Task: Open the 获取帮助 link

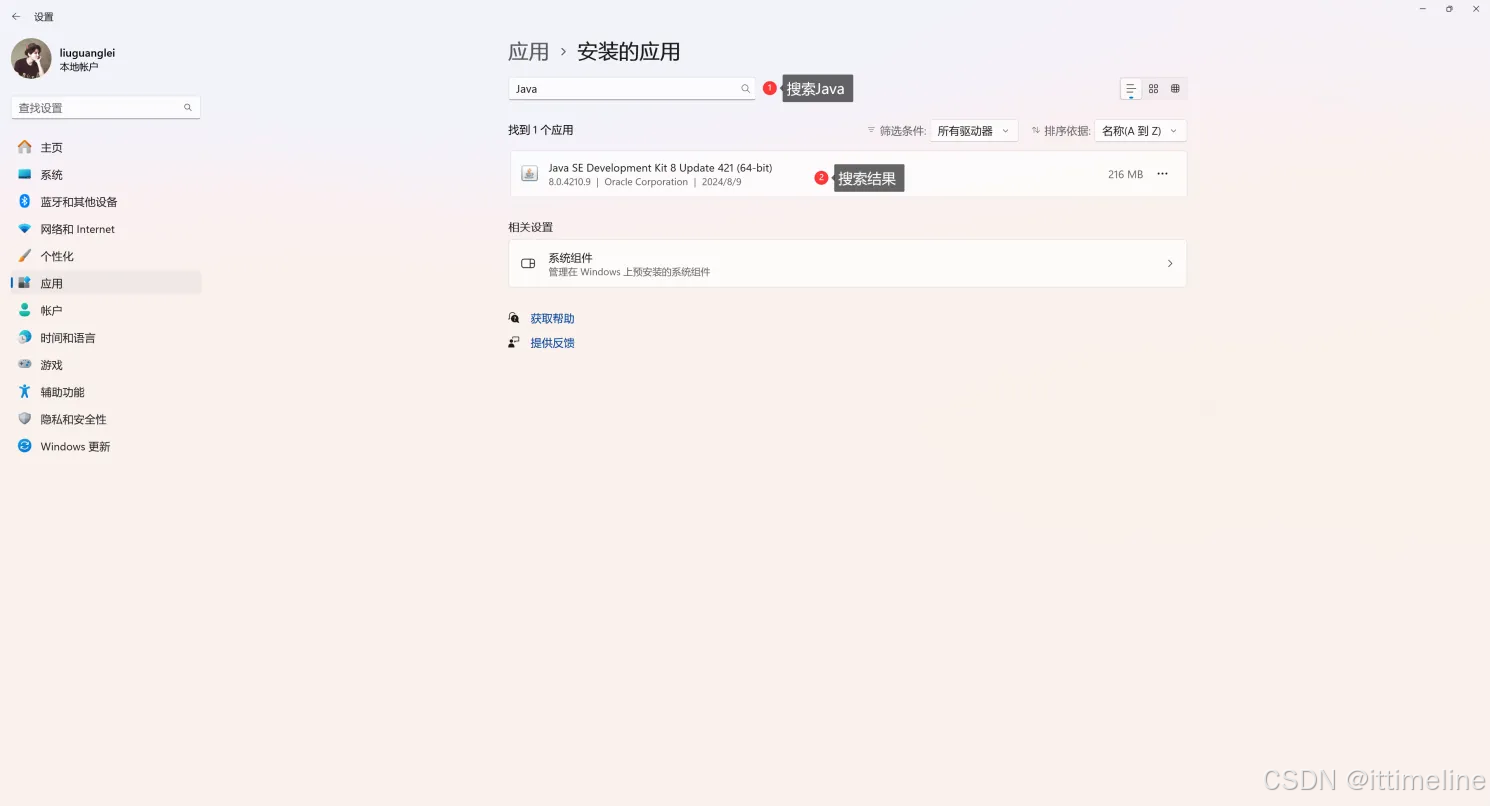Action: click(552, 319)
